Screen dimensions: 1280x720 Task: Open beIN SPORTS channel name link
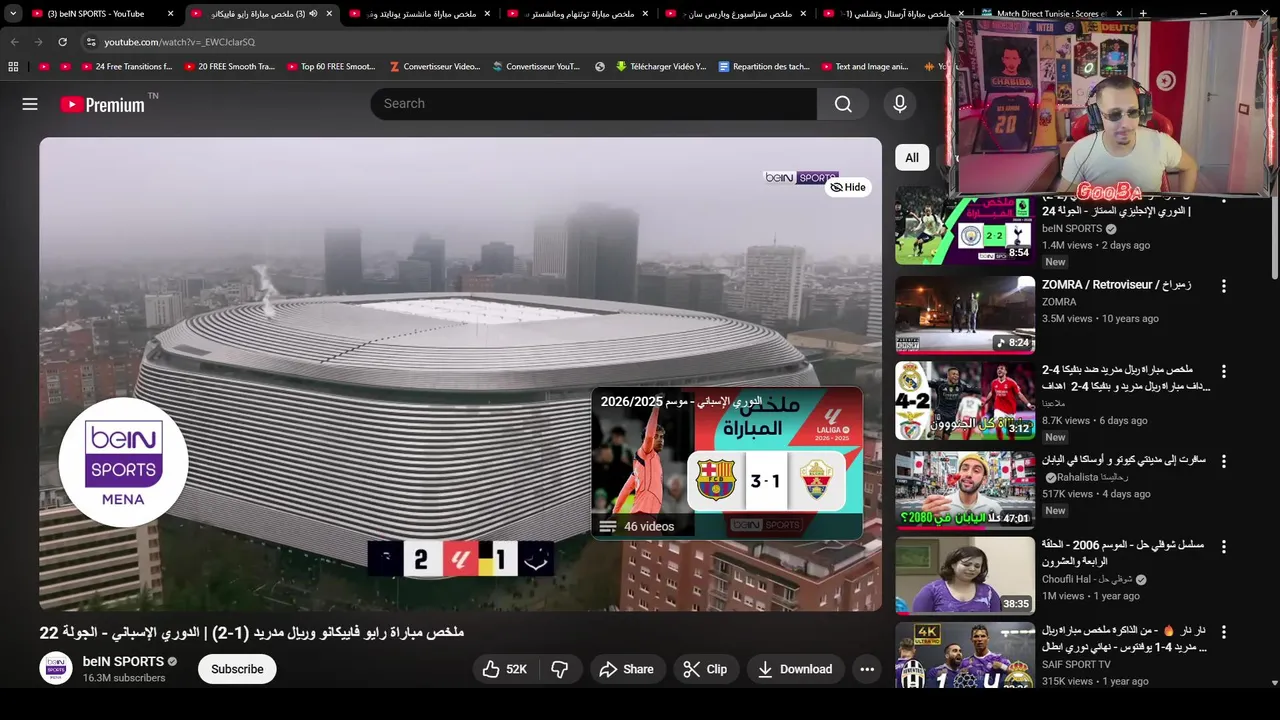pyautogui.click(x=123, y=661)
